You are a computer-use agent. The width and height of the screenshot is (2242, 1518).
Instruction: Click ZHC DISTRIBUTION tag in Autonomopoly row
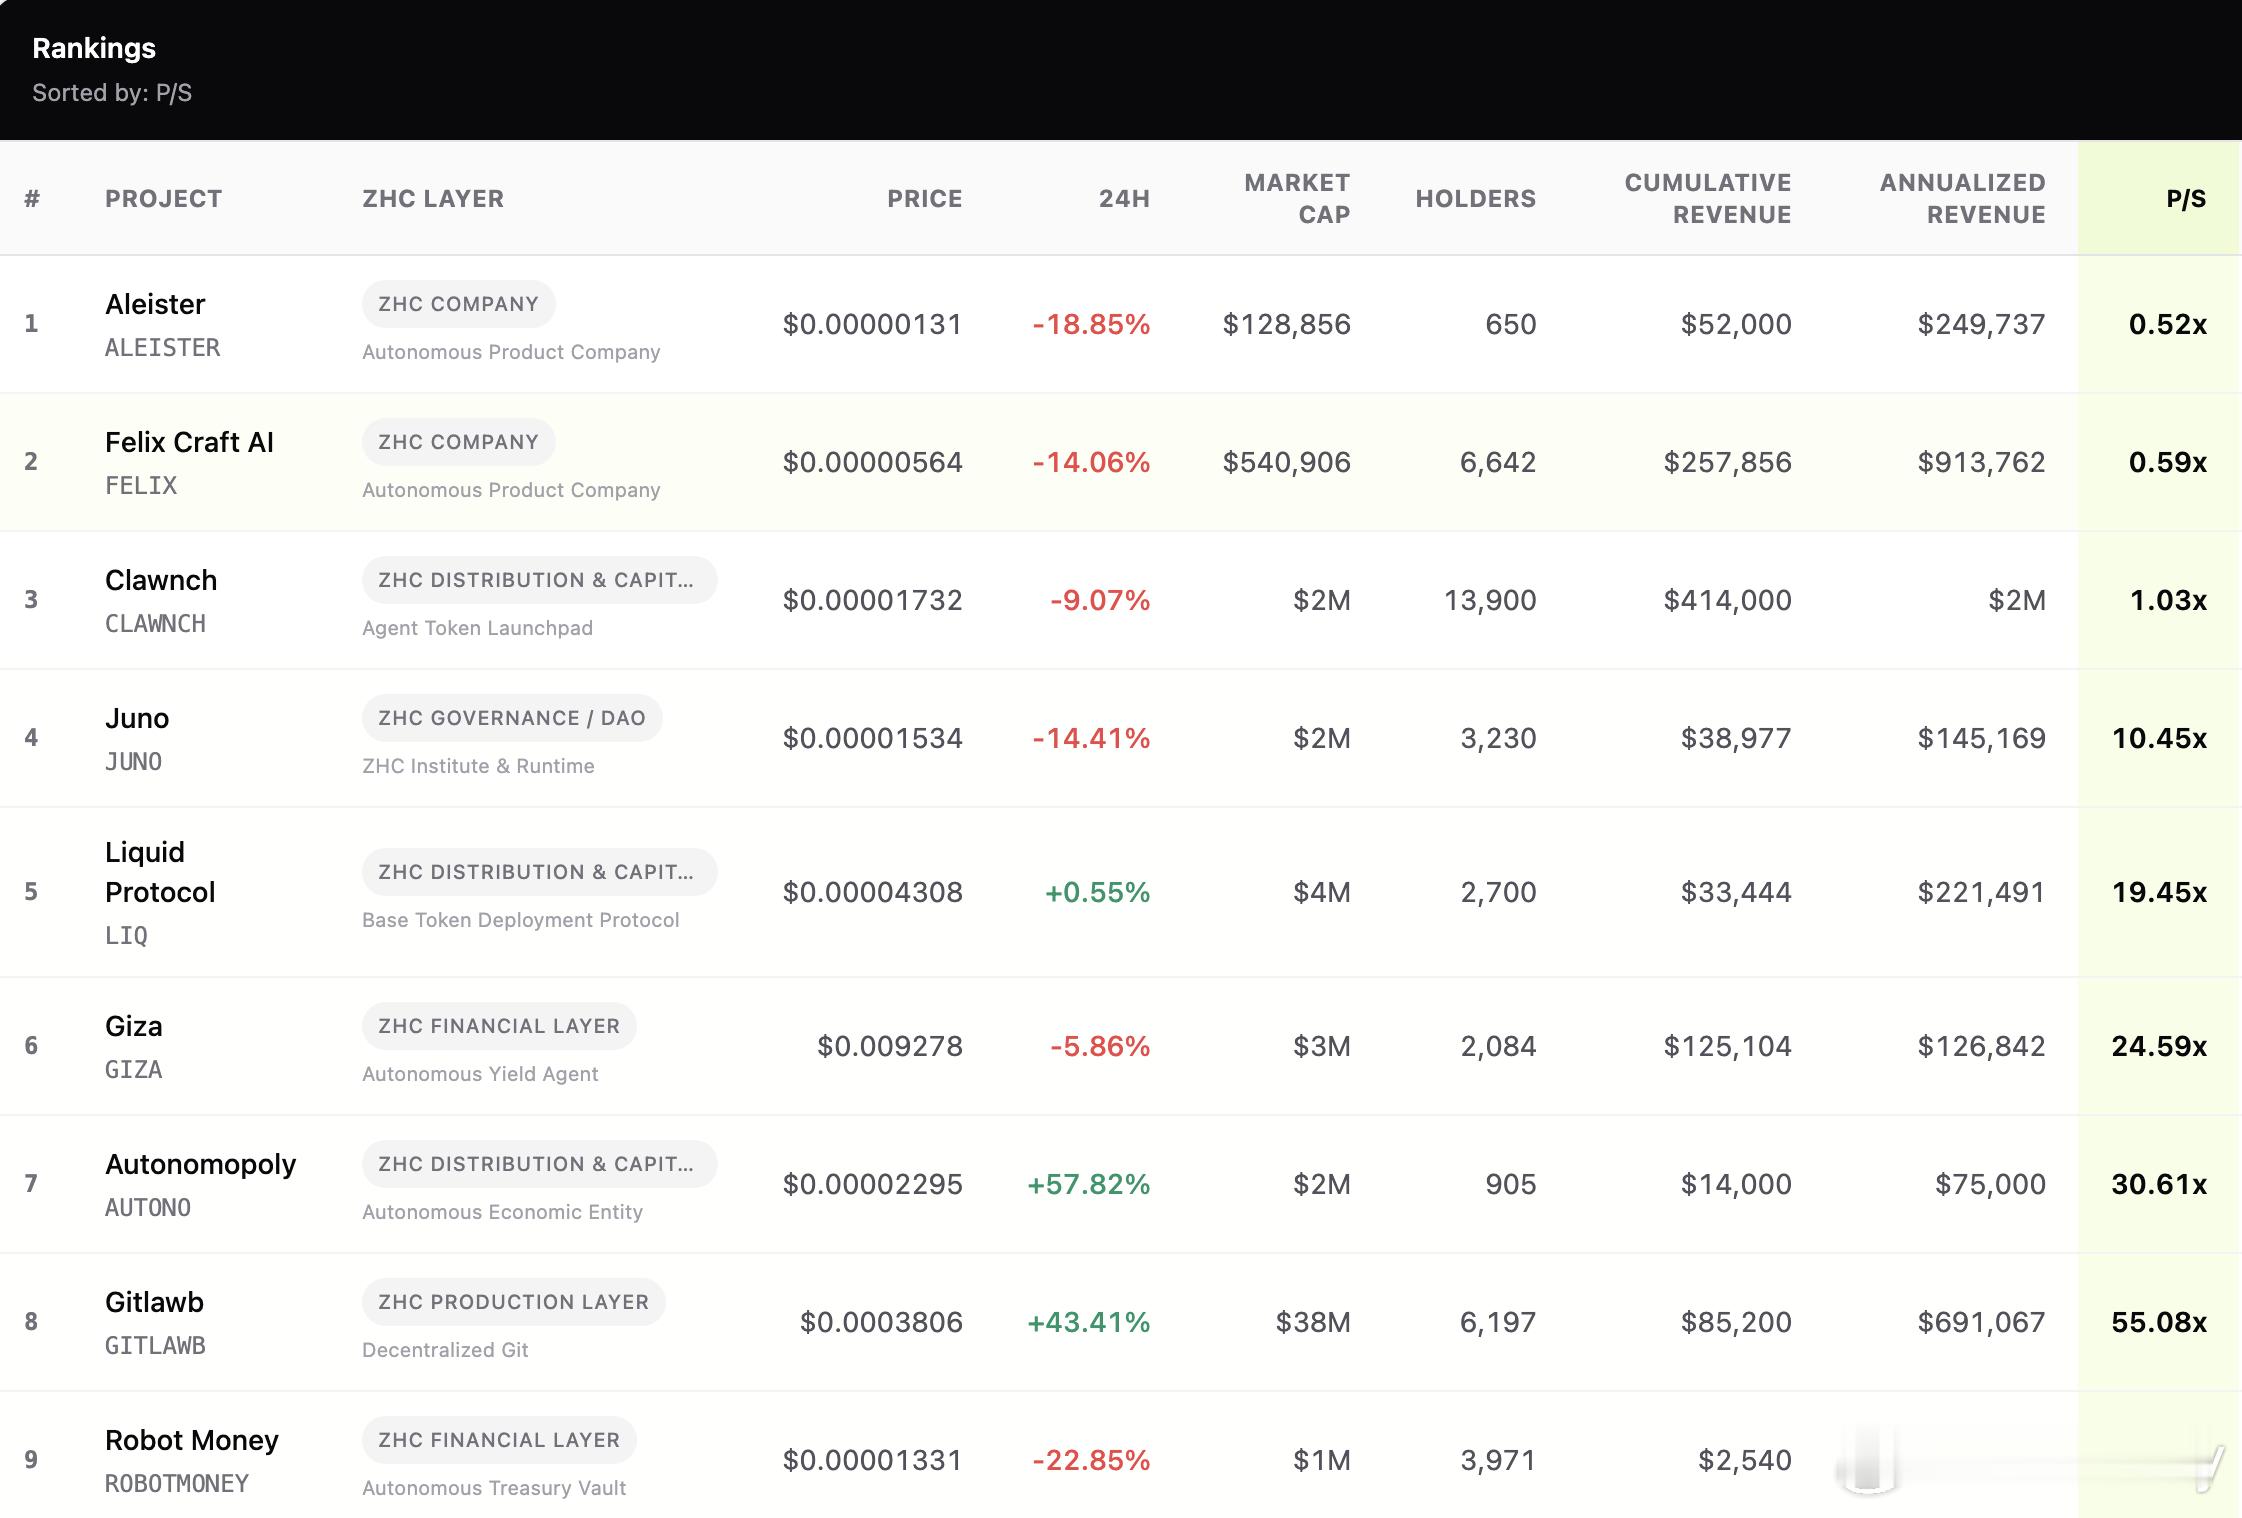(x=539, y=1164)
